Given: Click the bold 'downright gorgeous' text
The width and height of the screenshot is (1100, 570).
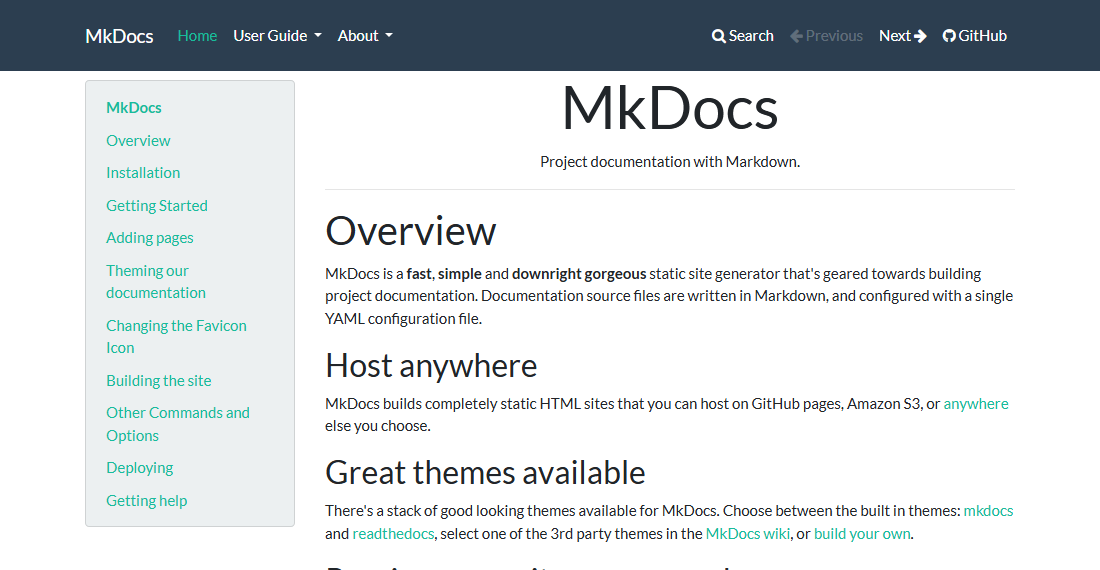Looking at the screenshot, I should pos(579,273).
